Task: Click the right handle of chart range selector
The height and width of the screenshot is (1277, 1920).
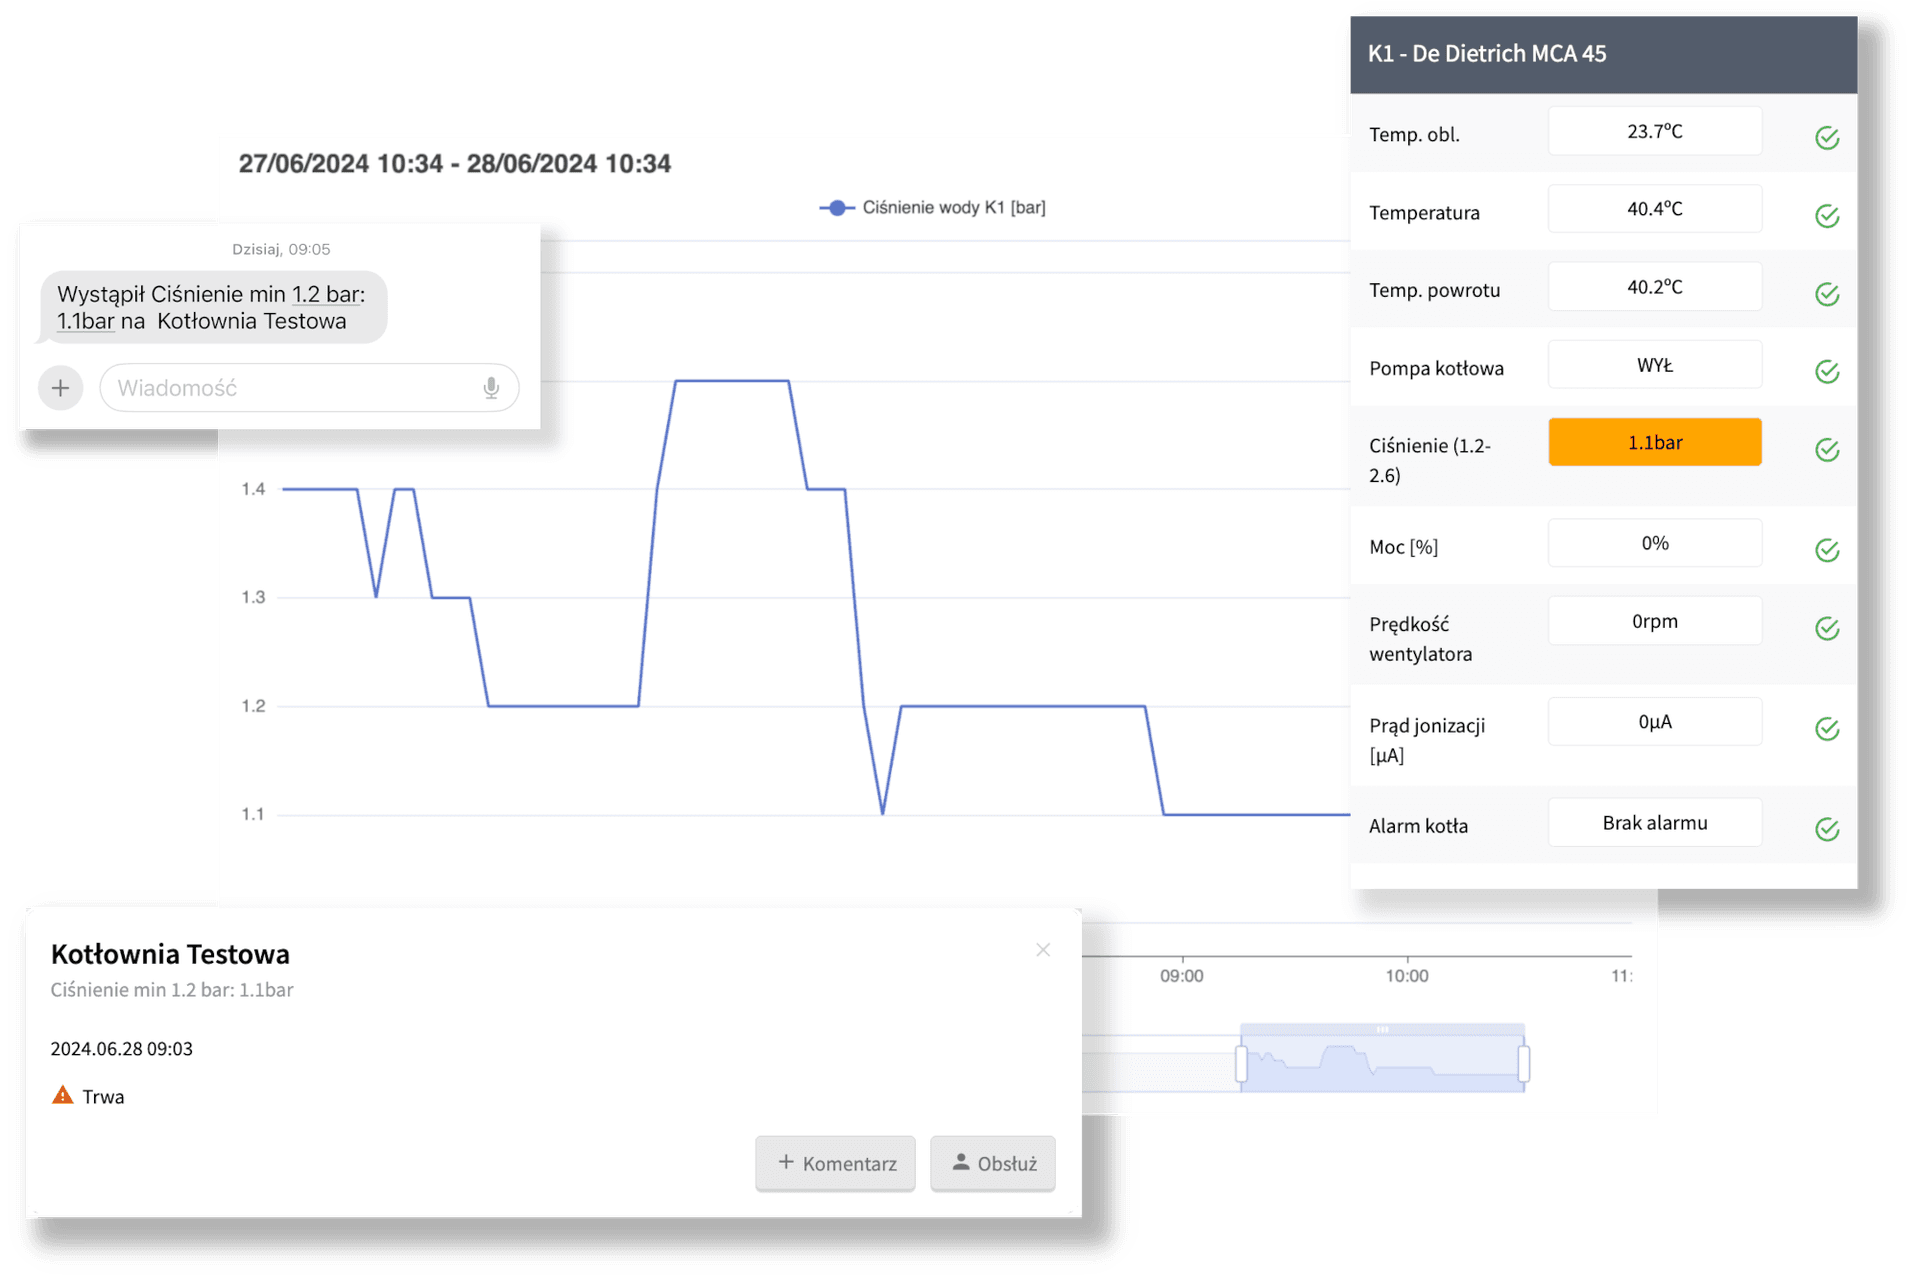Action: click(x=1523, y=1063)
